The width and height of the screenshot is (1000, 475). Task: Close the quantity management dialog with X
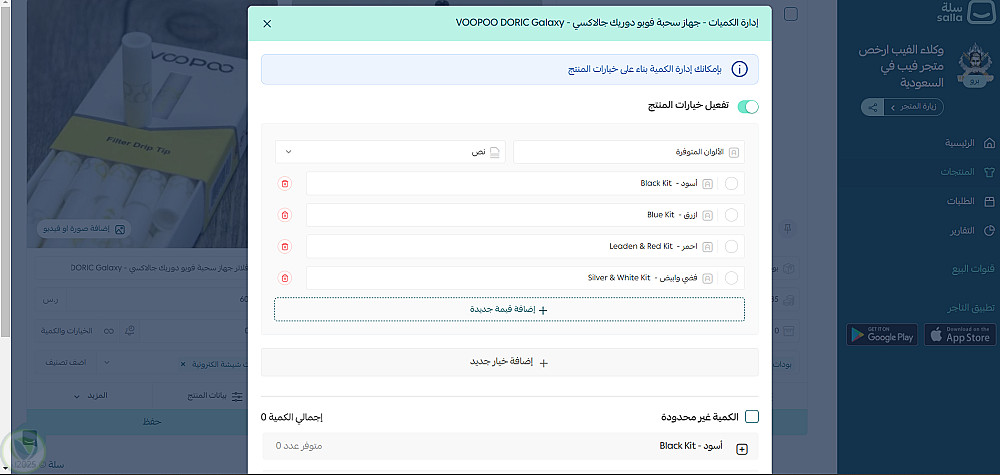click(x=267, y=24)
